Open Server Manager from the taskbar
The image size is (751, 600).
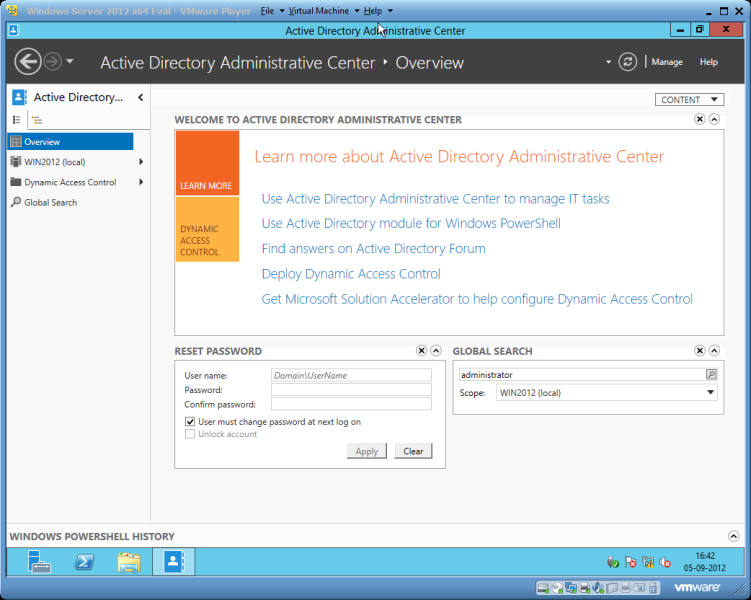coord(40,562)
